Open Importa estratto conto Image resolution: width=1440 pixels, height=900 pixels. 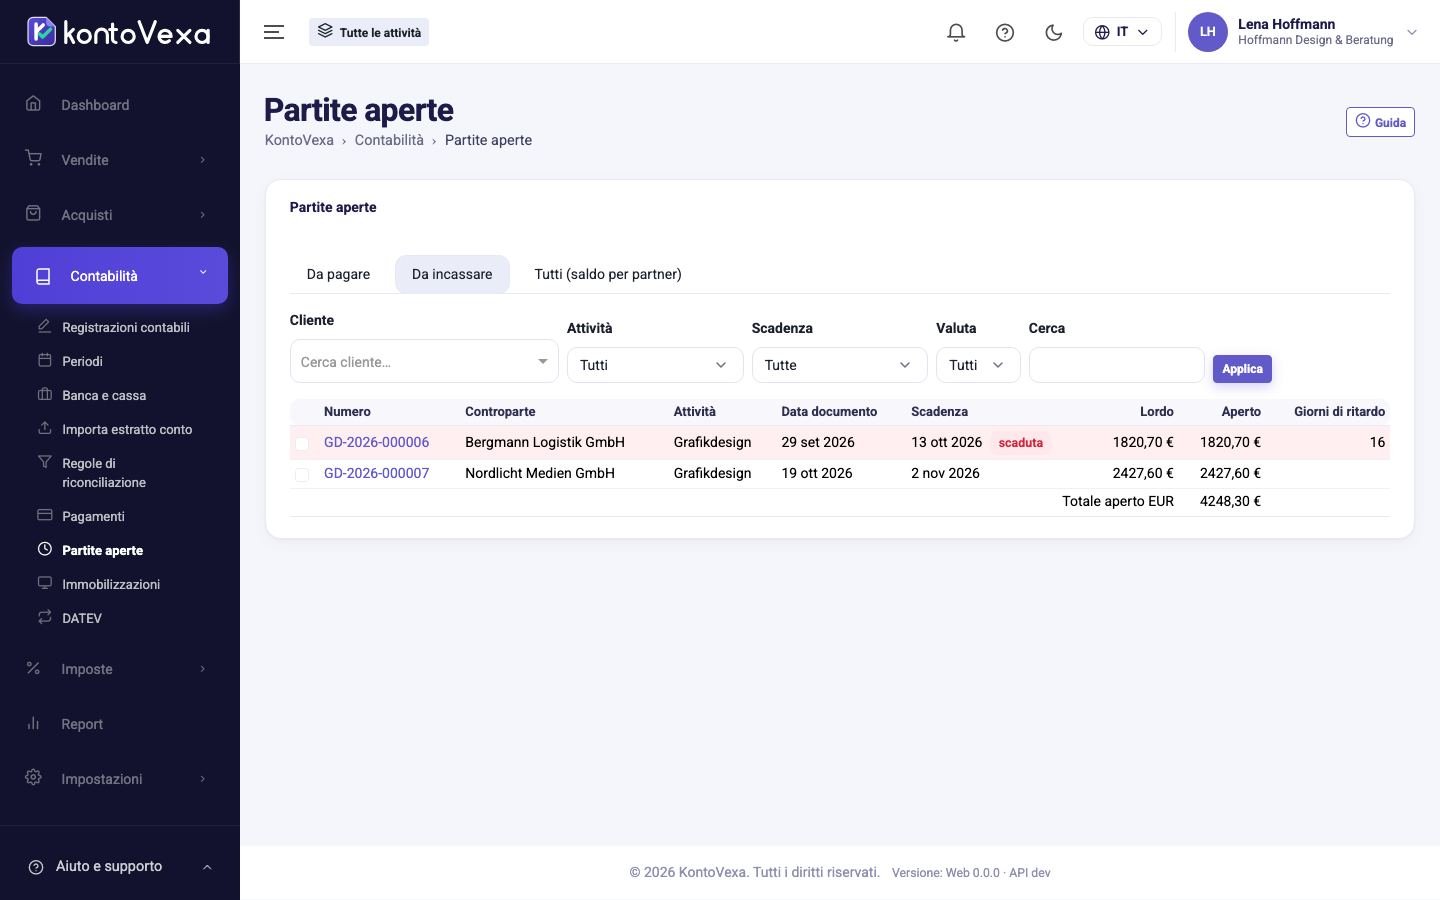pyautogui.click(x=127, y=429)
